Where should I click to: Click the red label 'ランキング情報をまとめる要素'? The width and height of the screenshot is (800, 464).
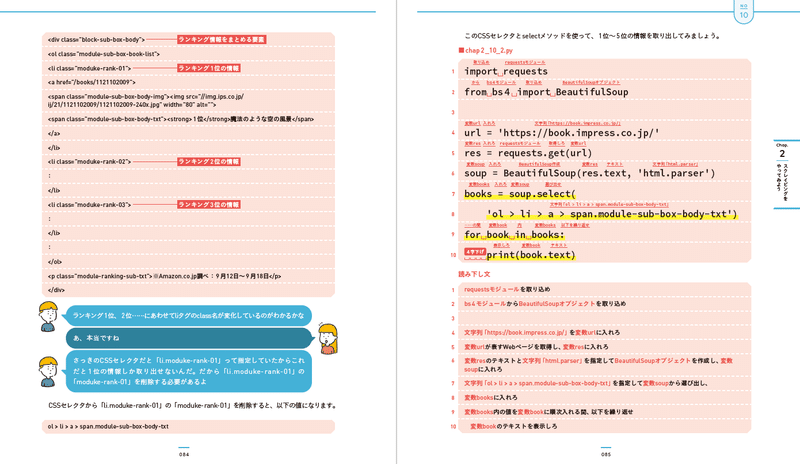click(x=221, y=39)
